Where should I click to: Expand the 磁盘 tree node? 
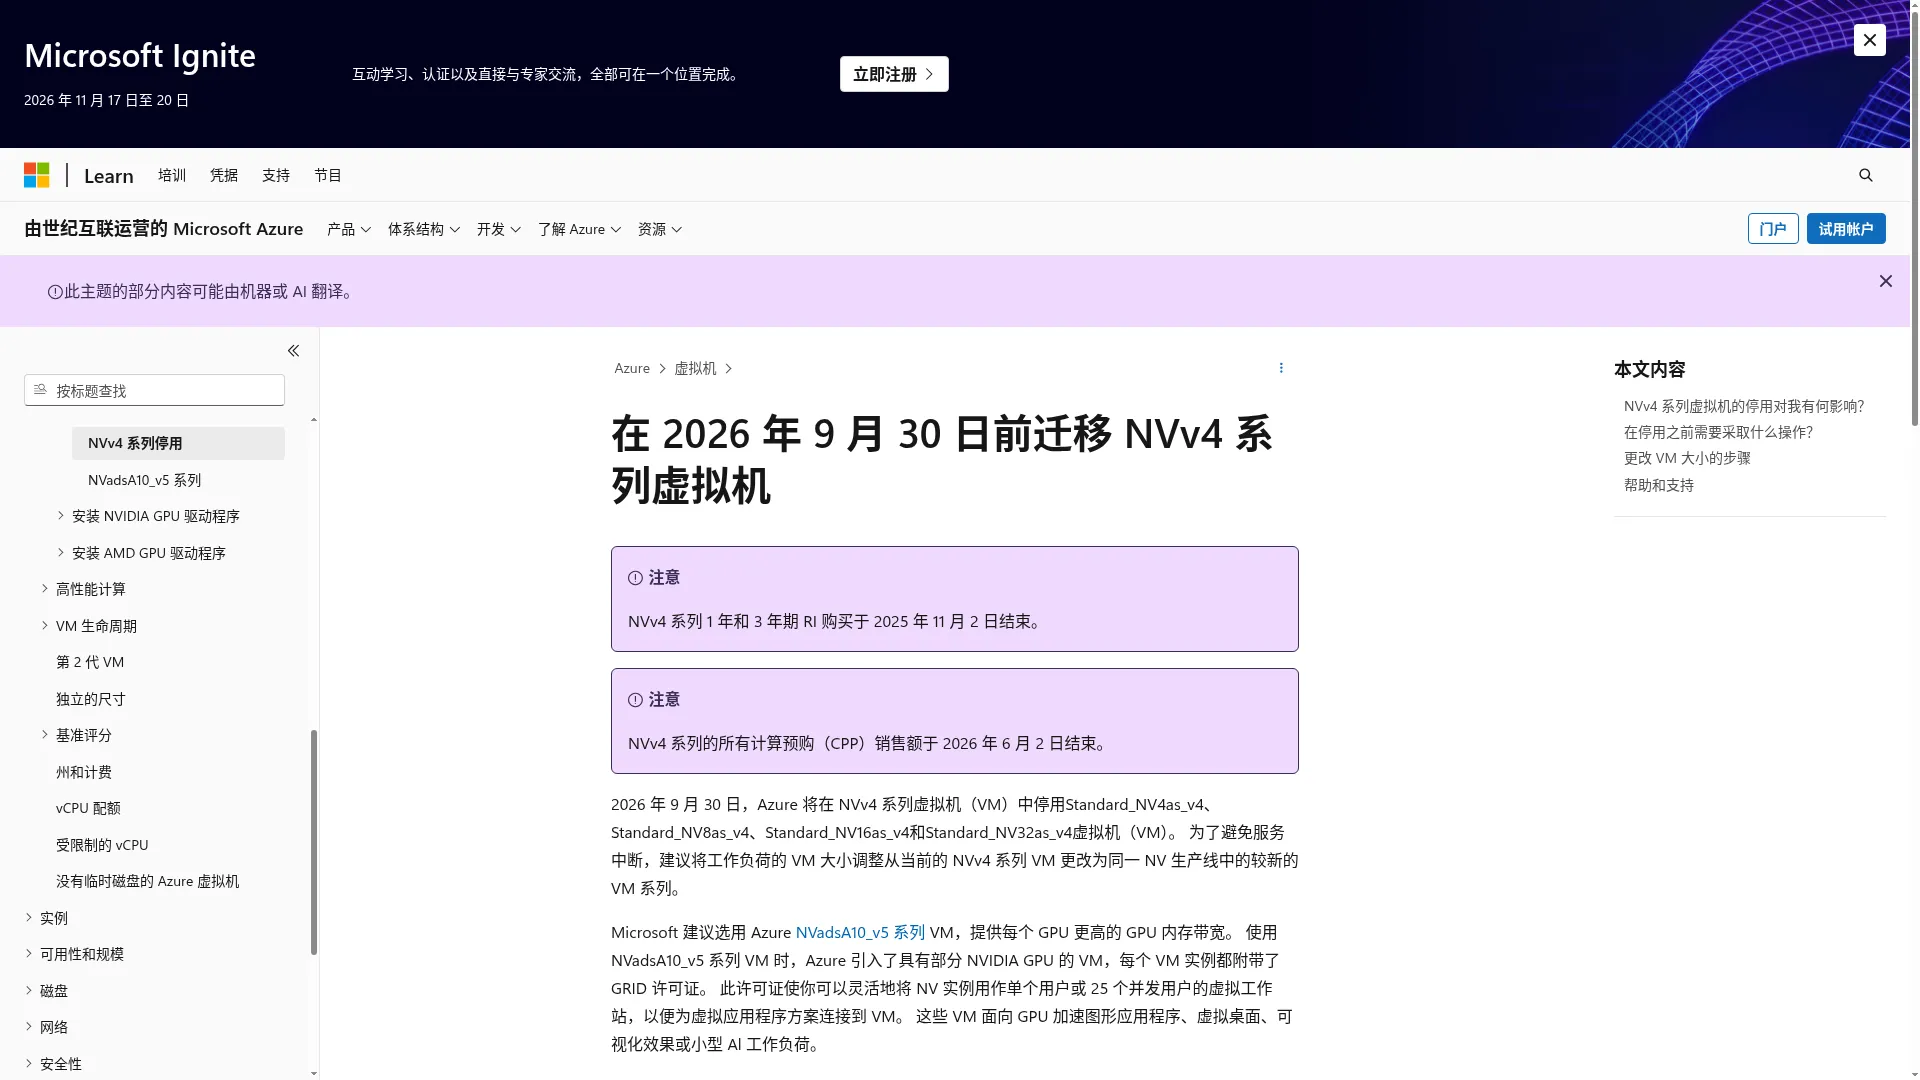pyautogui.click(x=28, y=990)
